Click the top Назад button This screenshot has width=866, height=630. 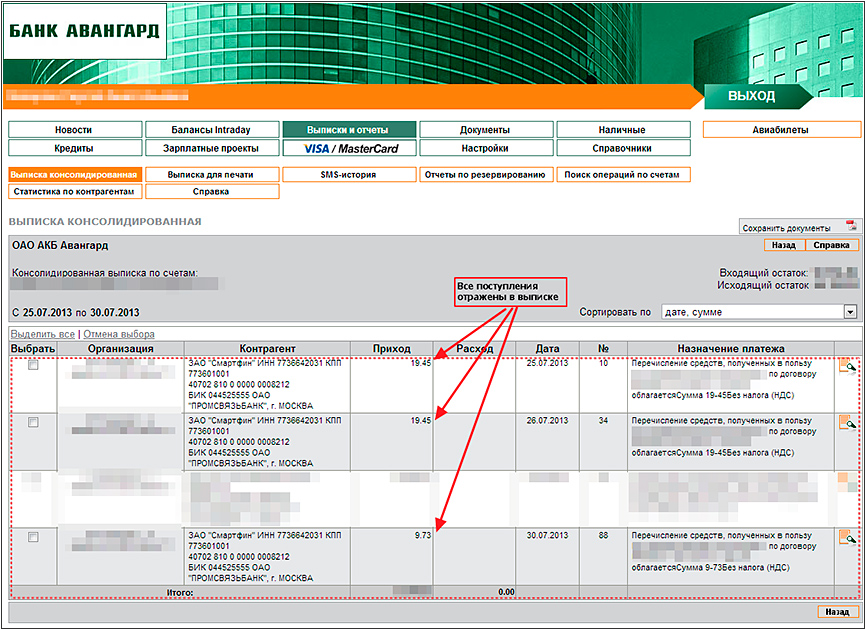(x=784, y=245)
